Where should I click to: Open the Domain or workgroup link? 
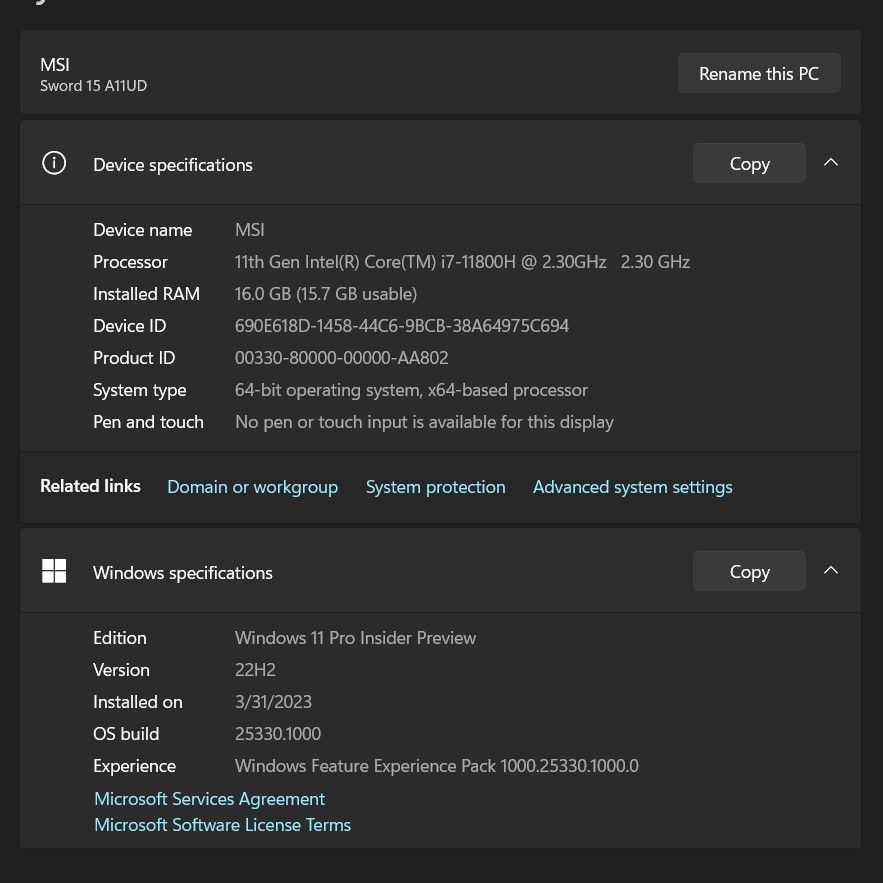point(252,487)
